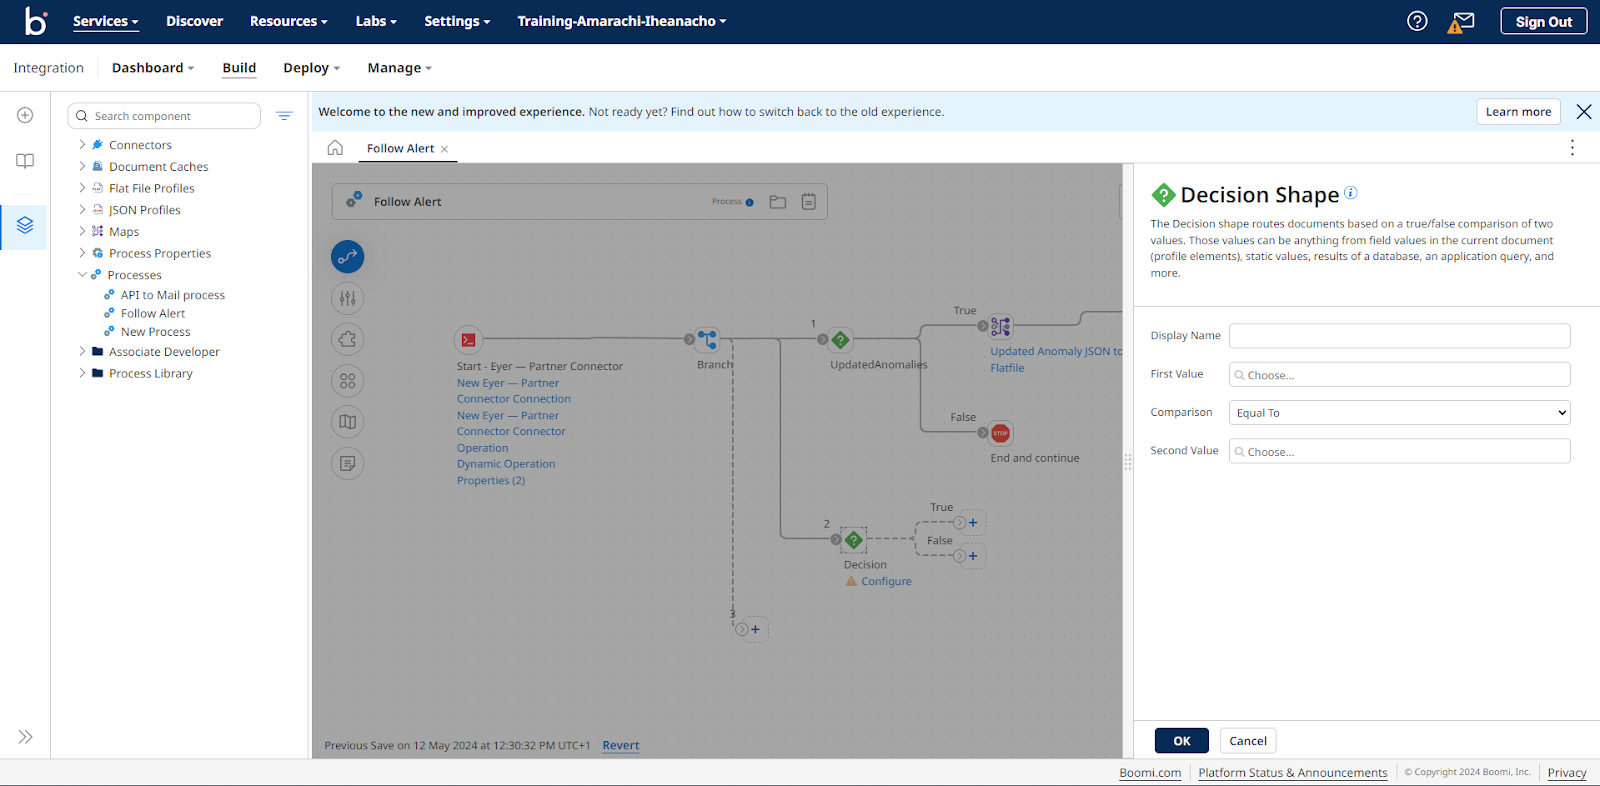Open the puzzle piece extensions icon

(347, 339)
